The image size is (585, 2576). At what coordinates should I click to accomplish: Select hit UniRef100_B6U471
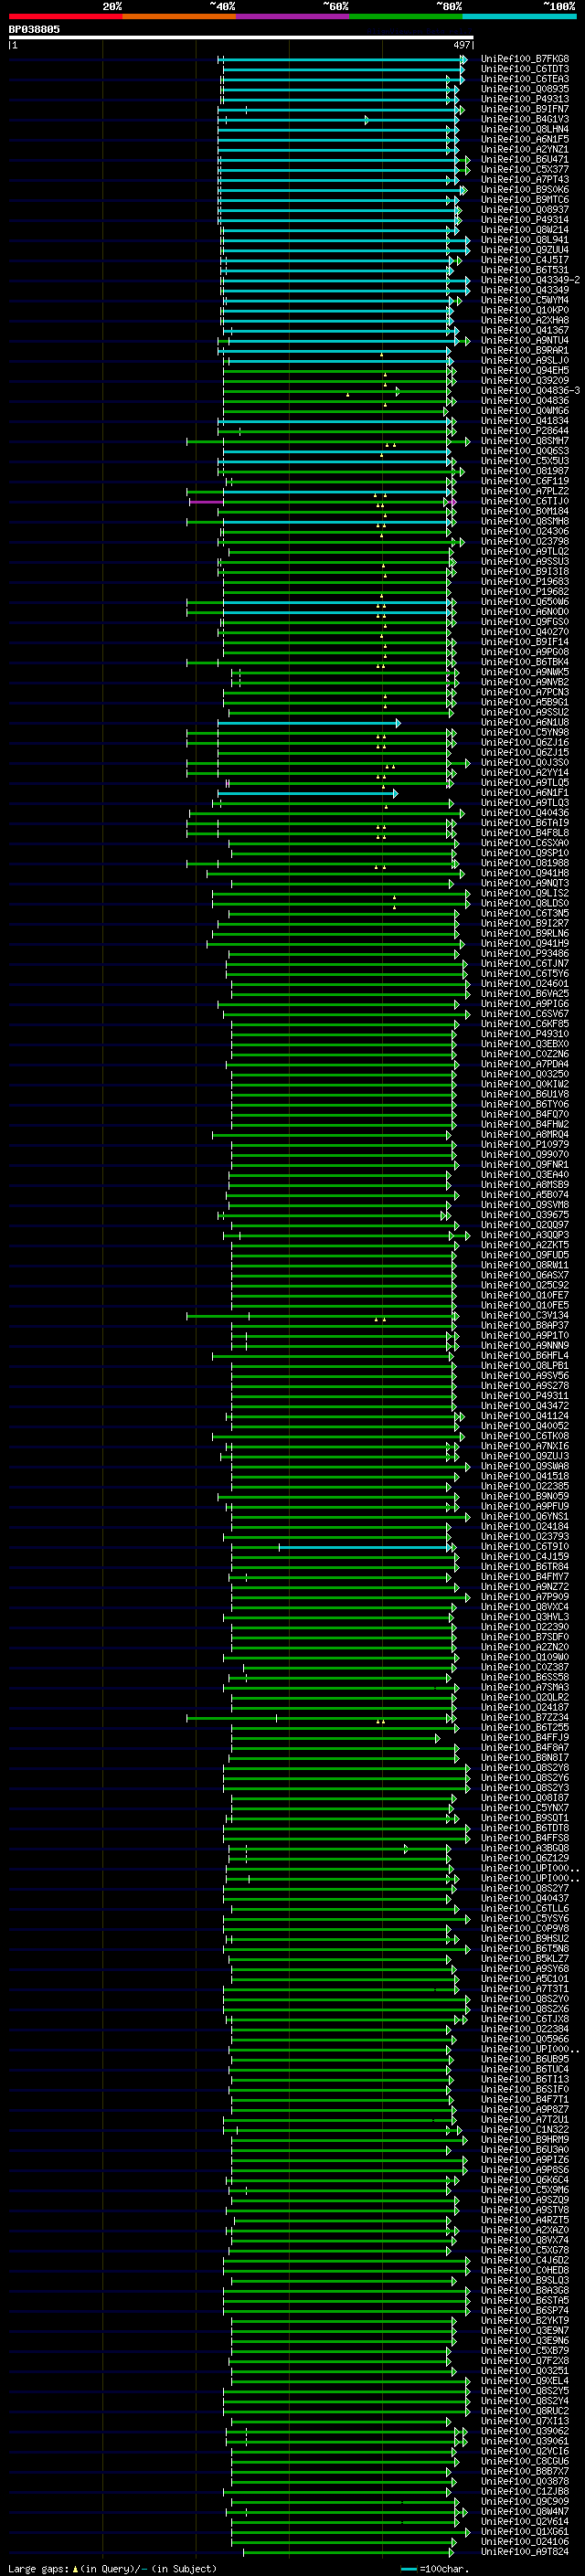[x=525, y=159]
